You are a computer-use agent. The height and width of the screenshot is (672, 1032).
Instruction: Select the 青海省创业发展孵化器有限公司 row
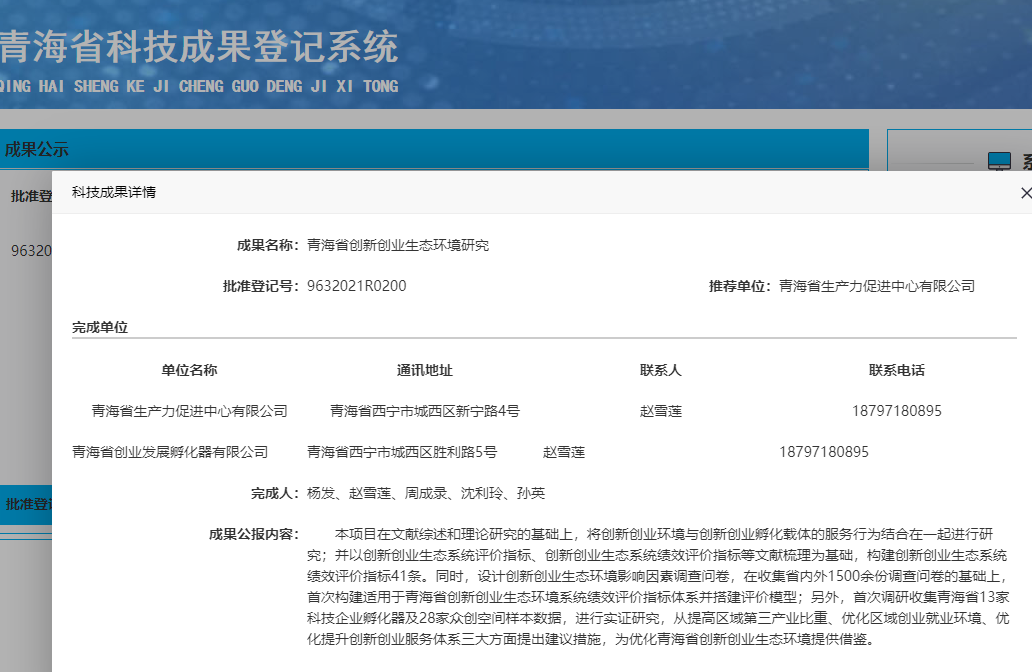pos(170,452)
